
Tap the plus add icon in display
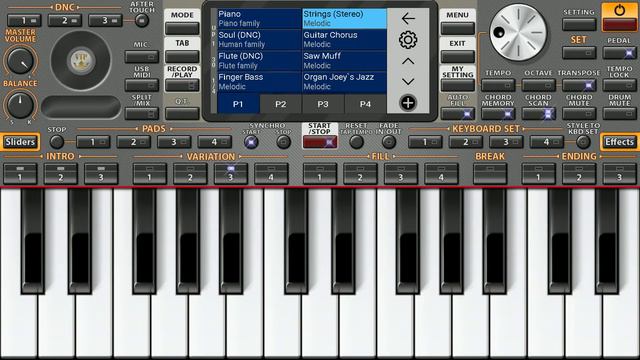pos(408,103)
